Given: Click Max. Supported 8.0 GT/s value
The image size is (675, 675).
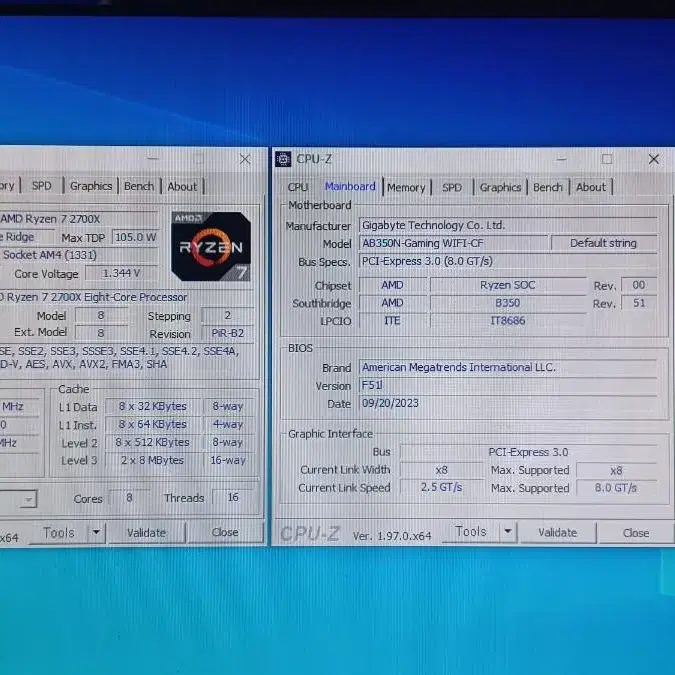Looking at the screenshot, I should pos(616,488).
